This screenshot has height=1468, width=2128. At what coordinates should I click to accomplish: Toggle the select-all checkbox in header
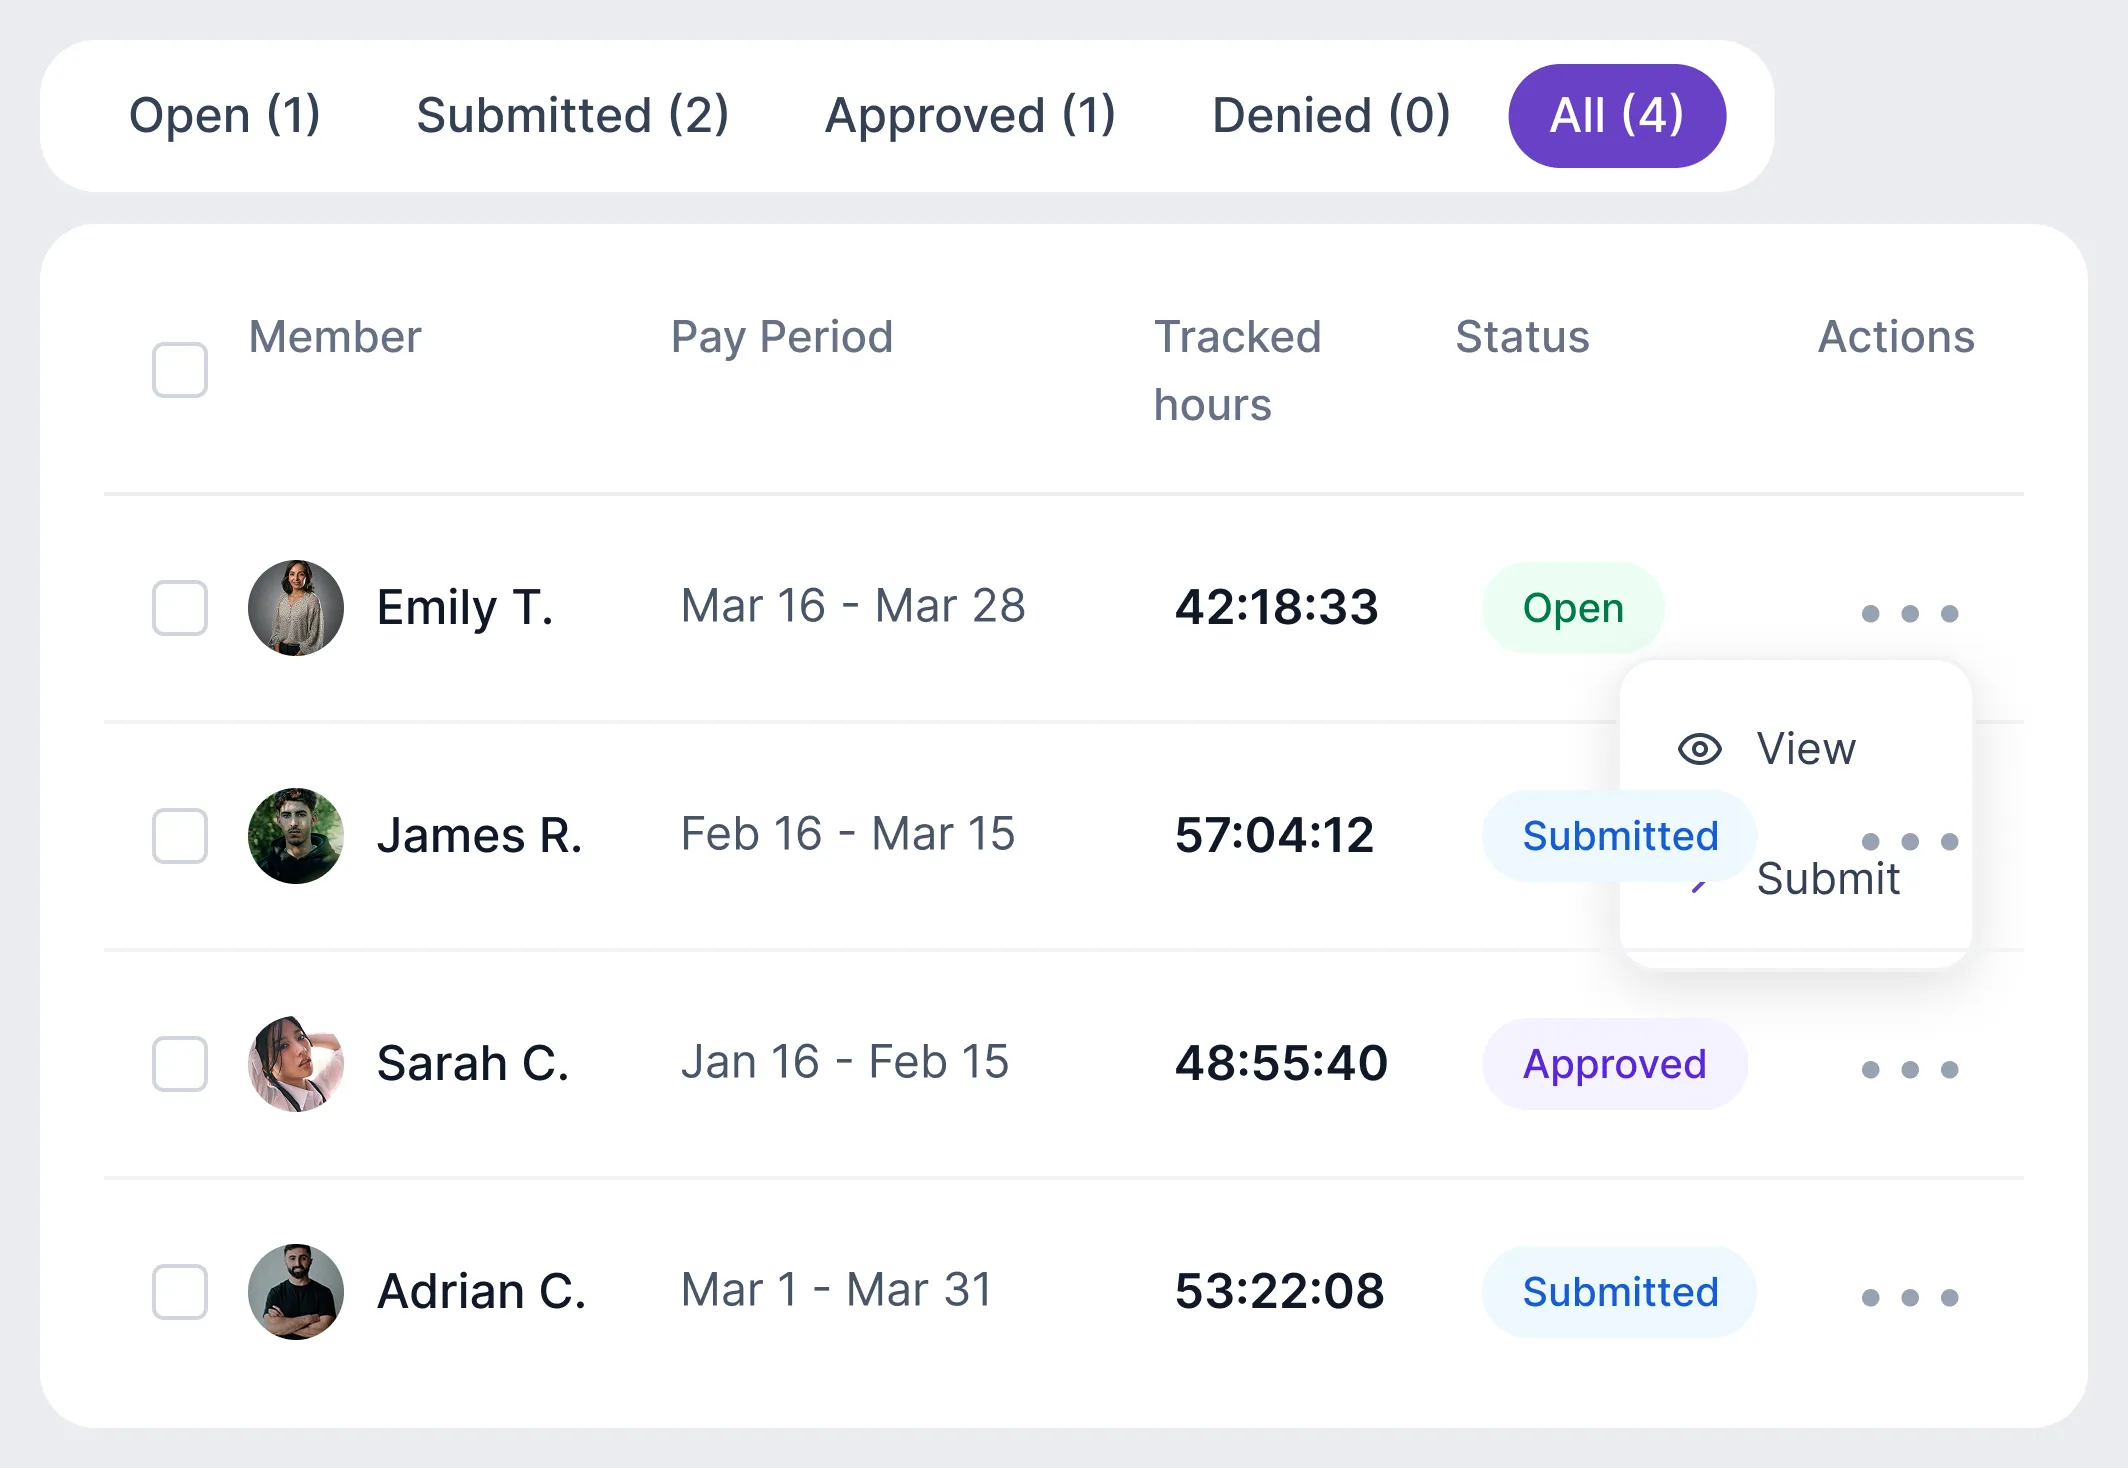(180, 370)
